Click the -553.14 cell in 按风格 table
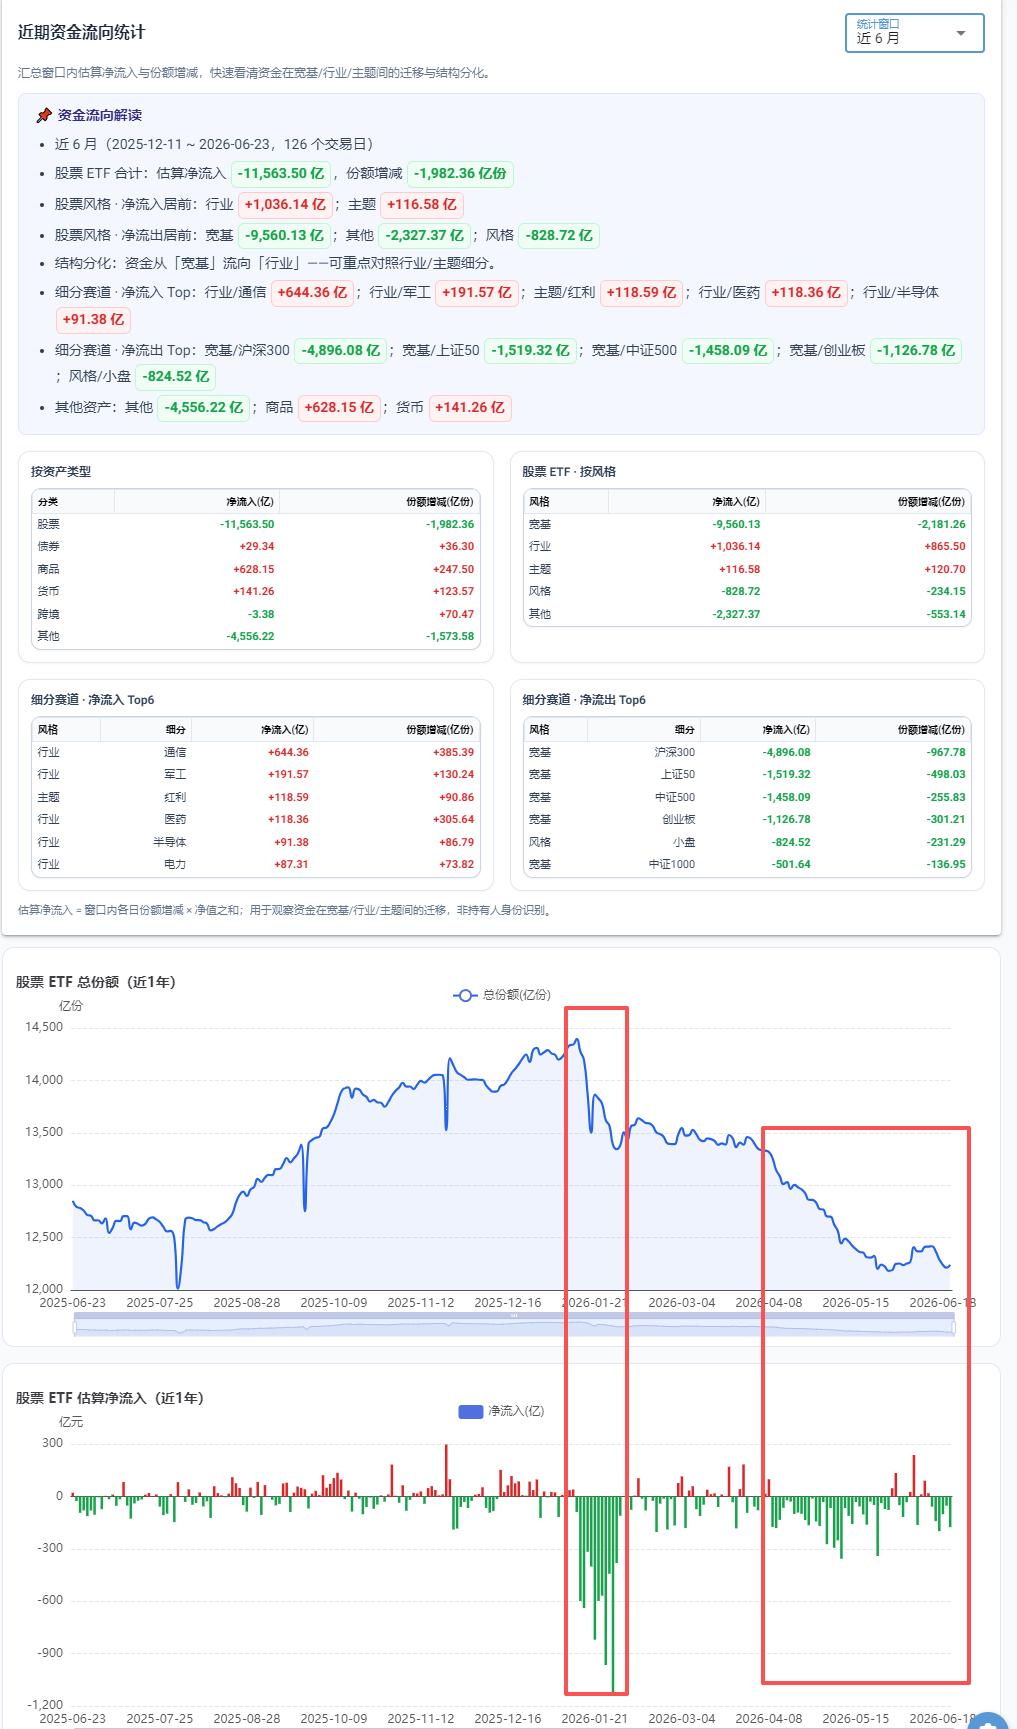Screen dimensions: 1017x1729 945,615
